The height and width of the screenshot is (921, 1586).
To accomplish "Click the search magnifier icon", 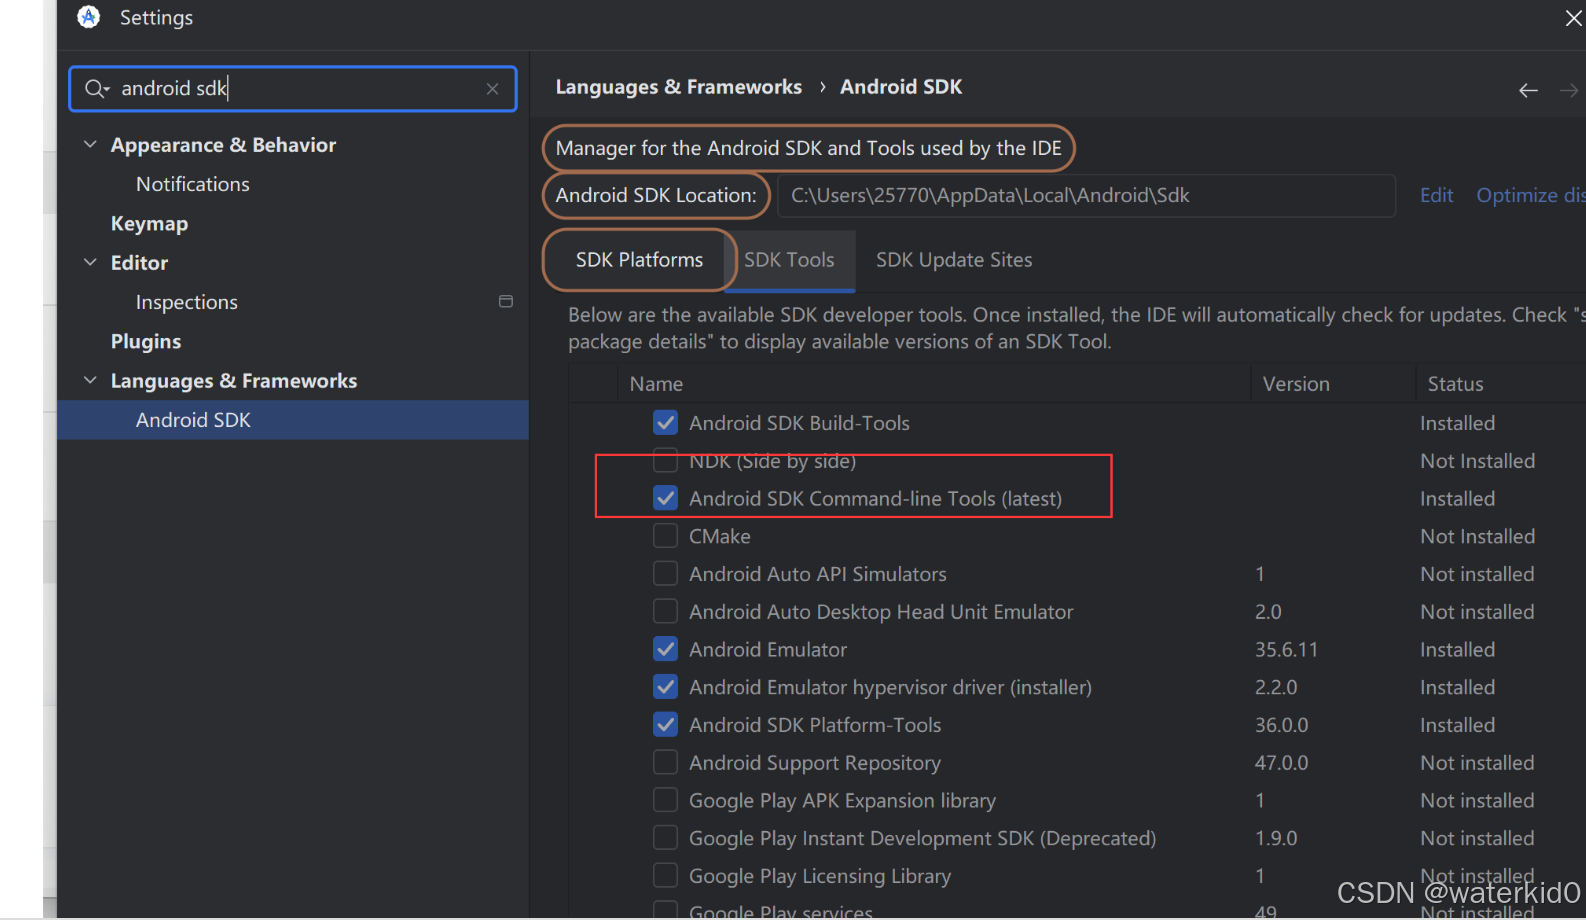I will (x=96, y=89).
